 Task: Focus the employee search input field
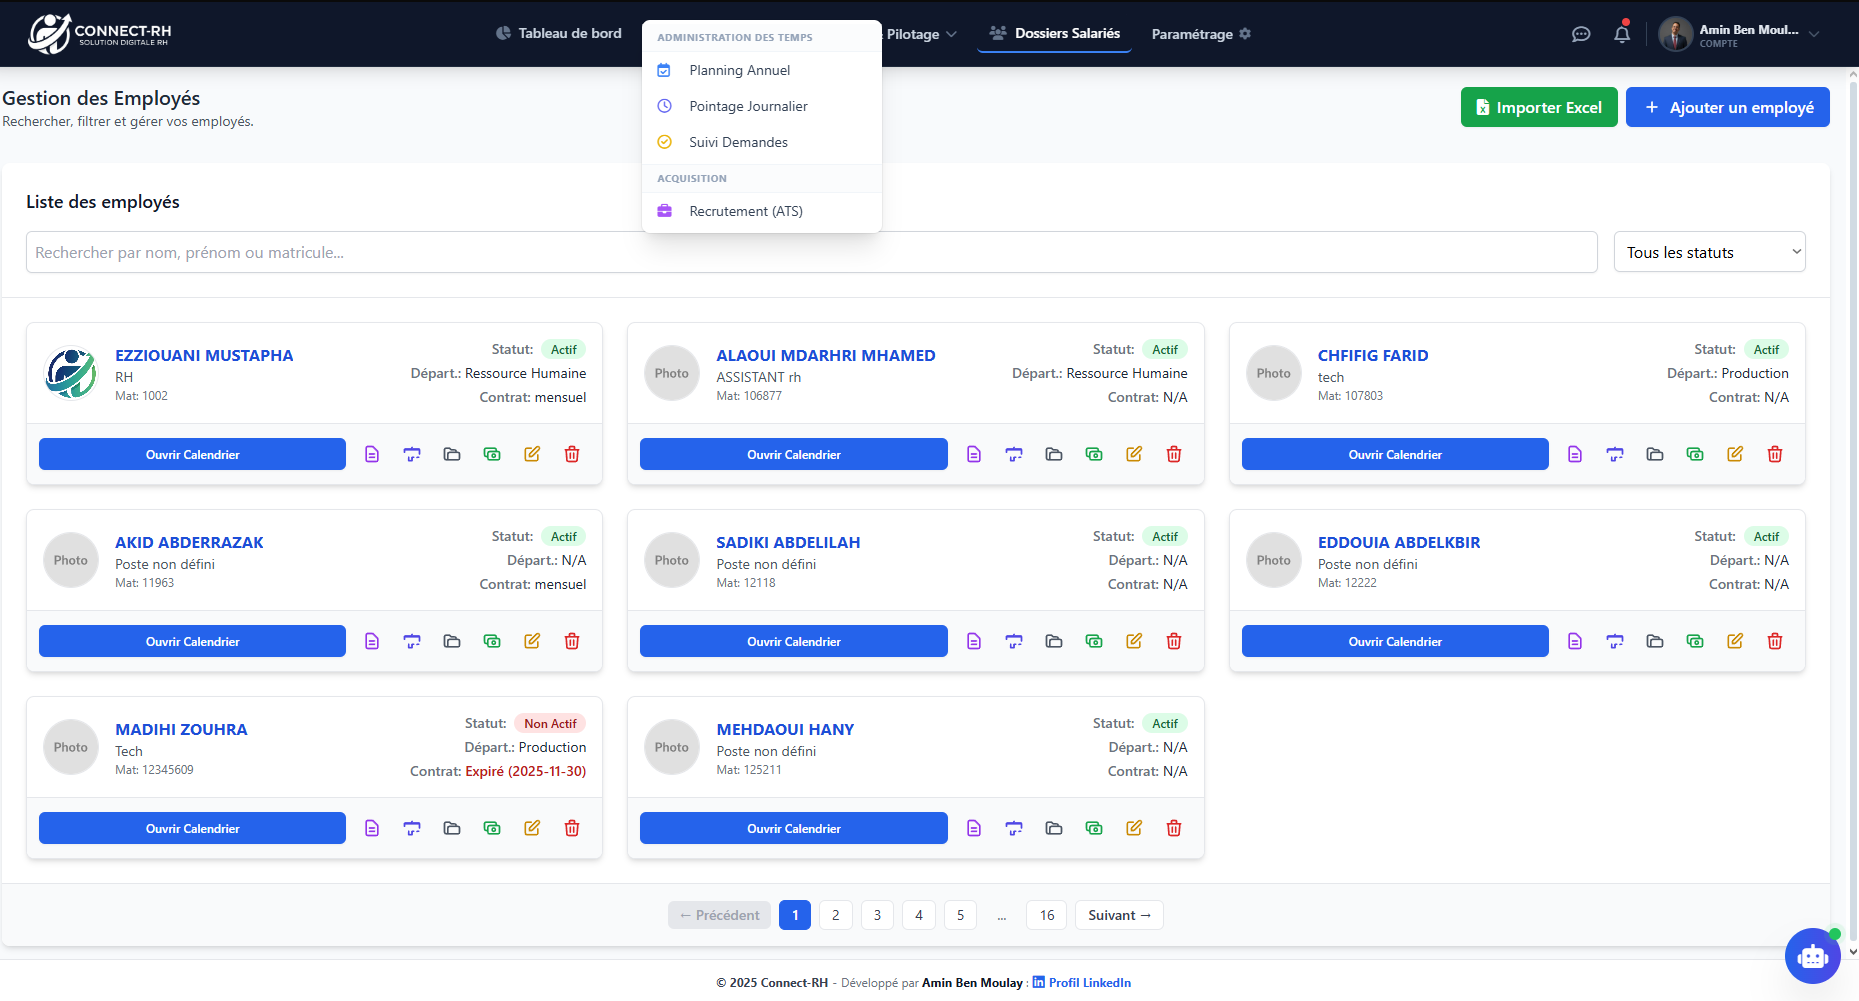click(811, 252)
